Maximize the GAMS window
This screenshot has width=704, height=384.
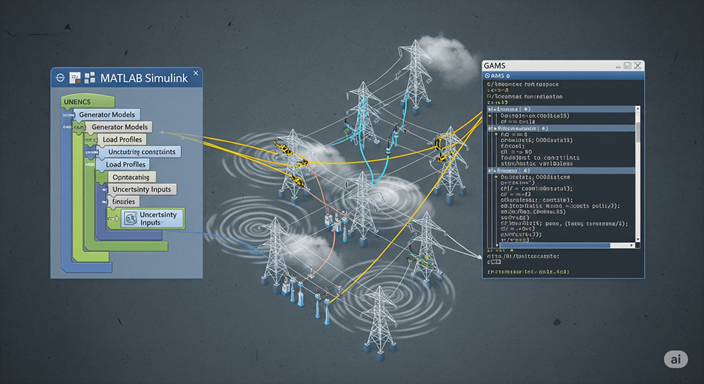click(627, 66)
